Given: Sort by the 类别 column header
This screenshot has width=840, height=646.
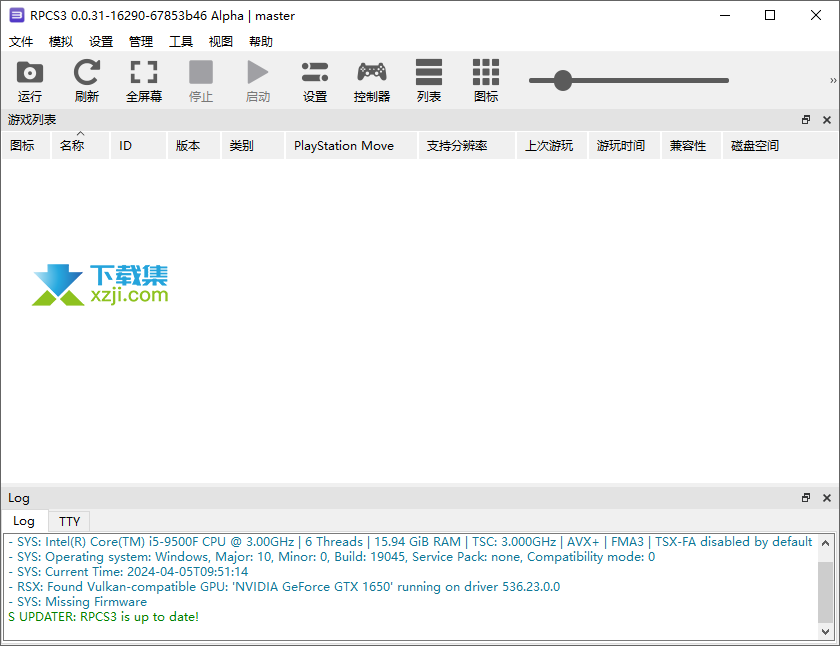Looking at the screenshot, I should point(253,146).
